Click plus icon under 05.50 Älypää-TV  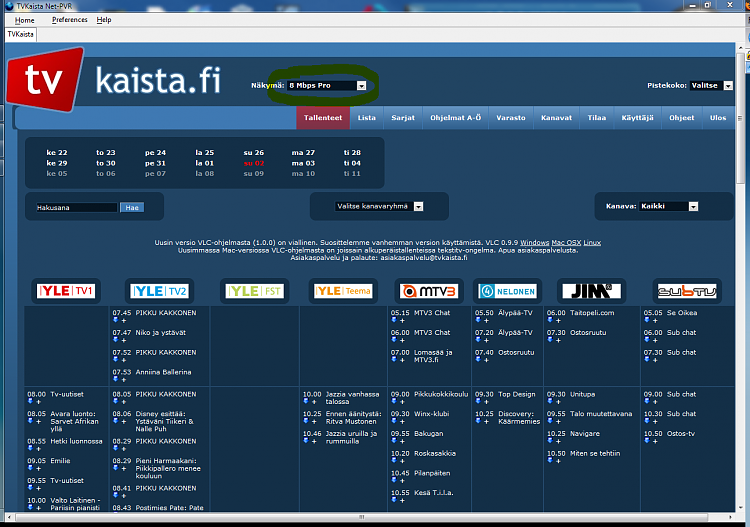point(486,320)
